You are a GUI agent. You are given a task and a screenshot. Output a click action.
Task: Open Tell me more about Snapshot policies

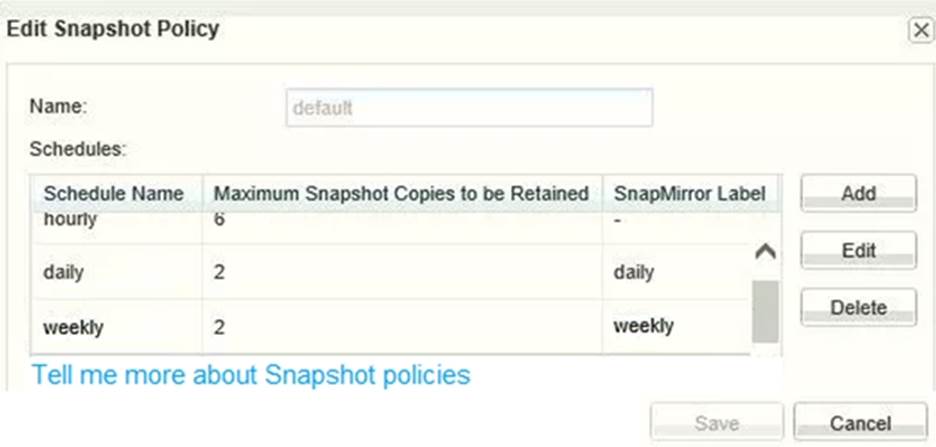coord(251,375)
